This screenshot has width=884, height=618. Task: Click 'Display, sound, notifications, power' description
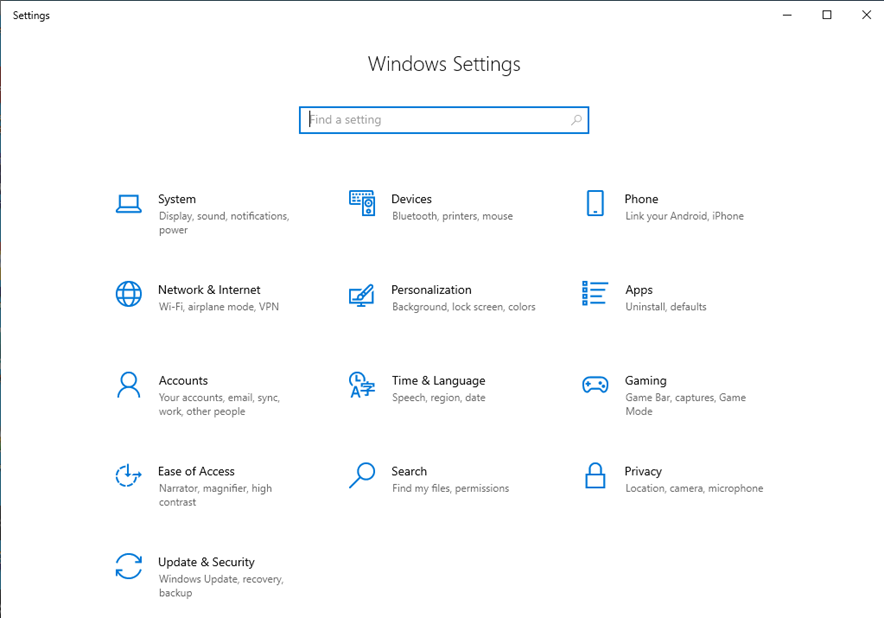[224, 223]
